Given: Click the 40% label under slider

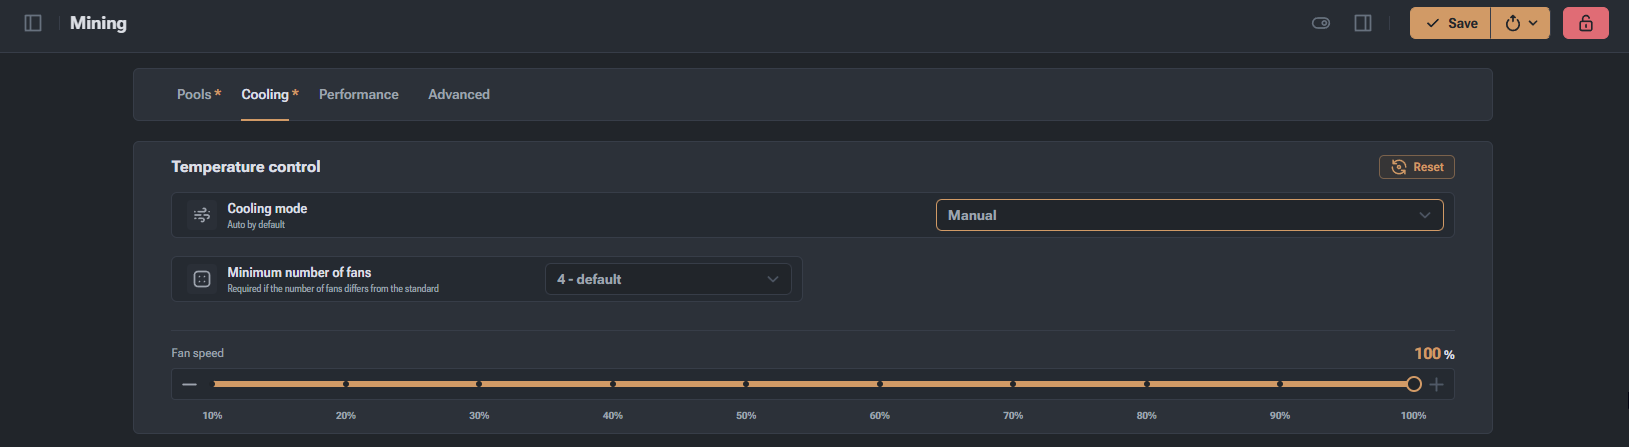Looking at the screenshot, I should point(613,415).
